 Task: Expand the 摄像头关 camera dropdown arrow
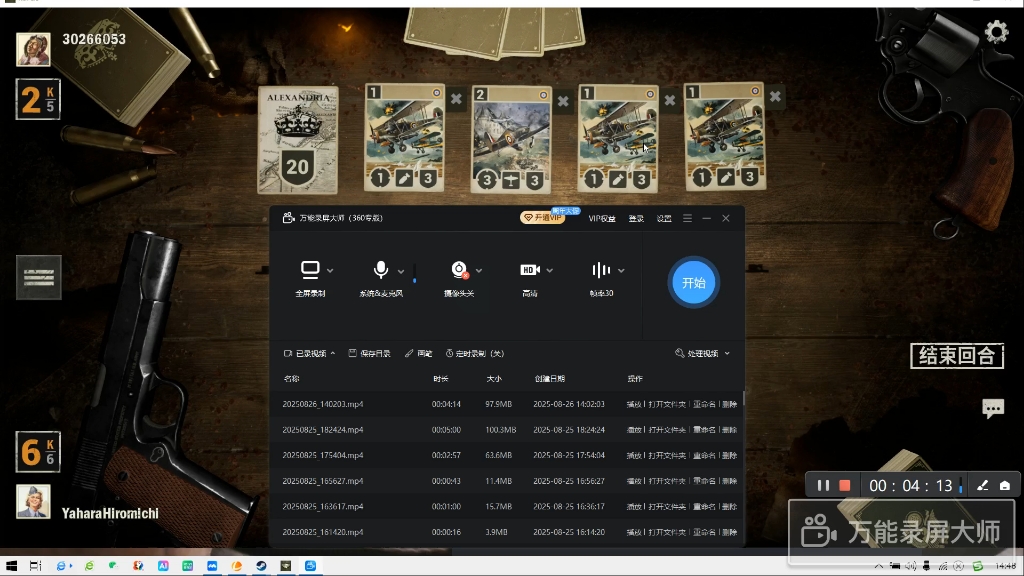(x=479, y=270)
